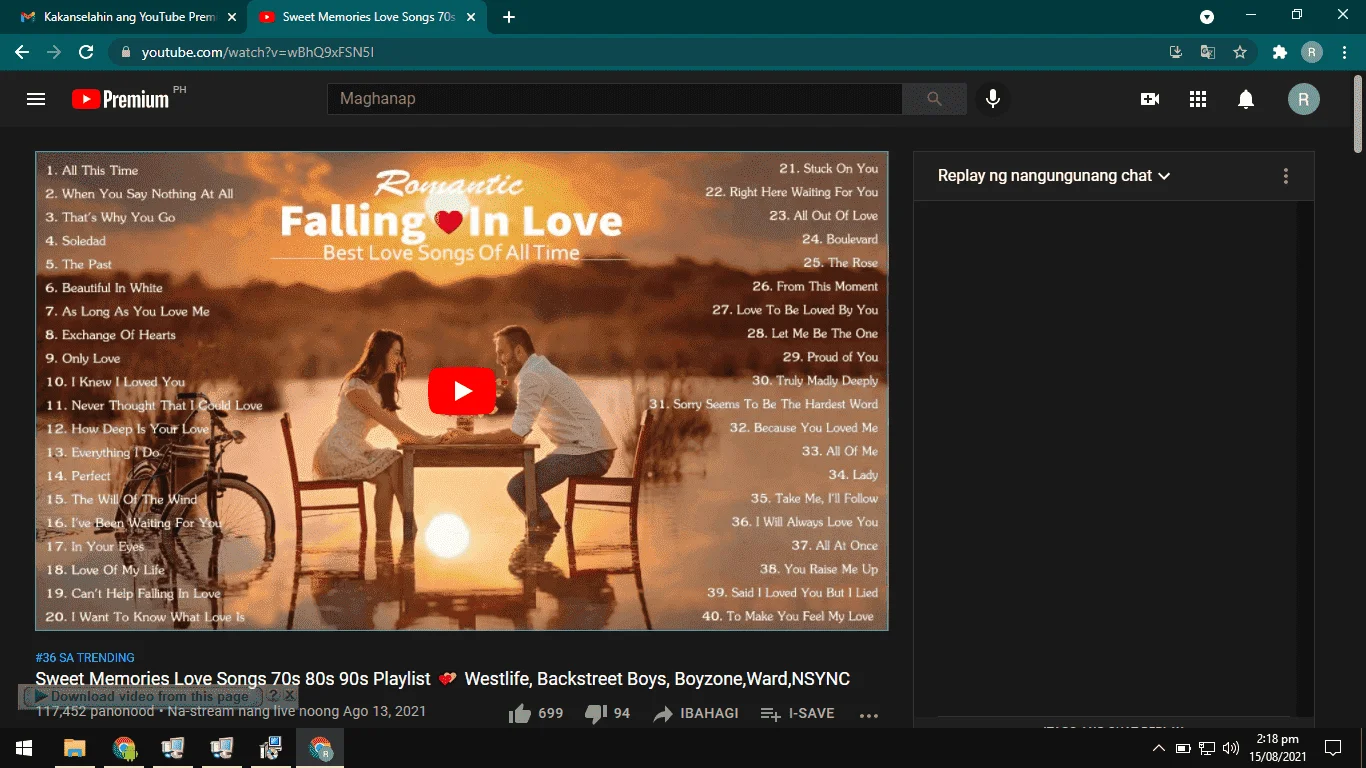
Task: Like the video with thumbs up
Action: [519, 714]
